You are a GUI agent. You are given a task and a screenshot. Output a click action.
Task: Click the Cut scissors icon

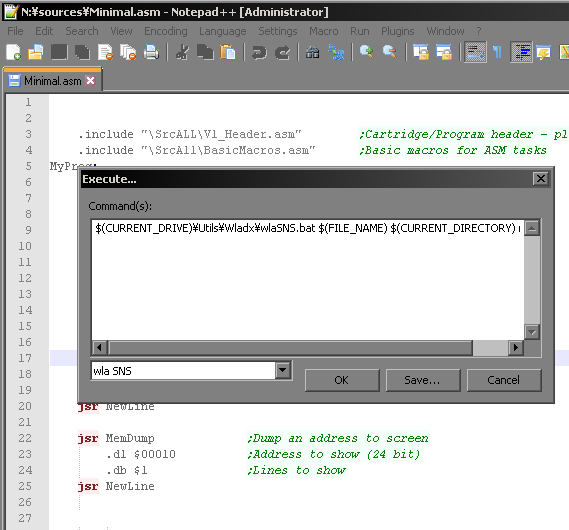click(x=182, y=52)
